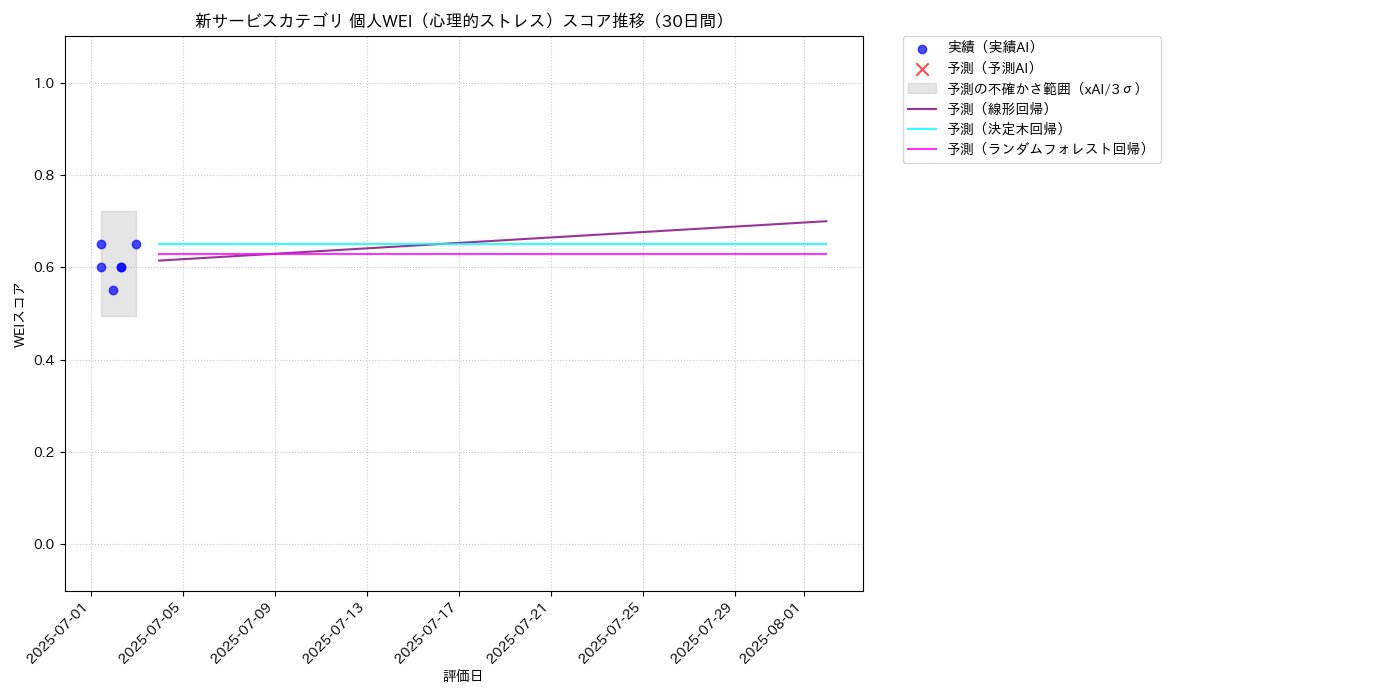Screen dimensions: 1400x700
Task: Click the rightmost blue data point at 0.65
Action: click(136, 244)
